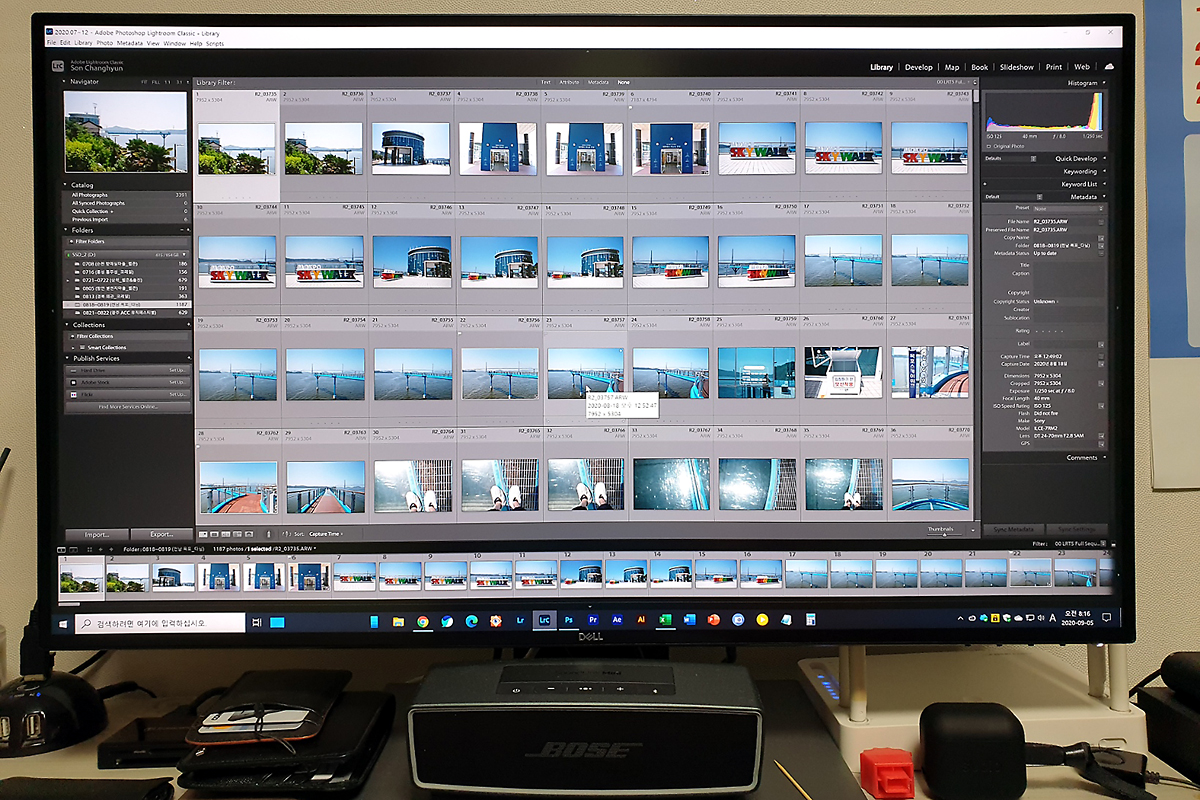This screenshot has width=1200, height=800.
Task: Collapse the Folders panel
Action: [x=66, y=230]
